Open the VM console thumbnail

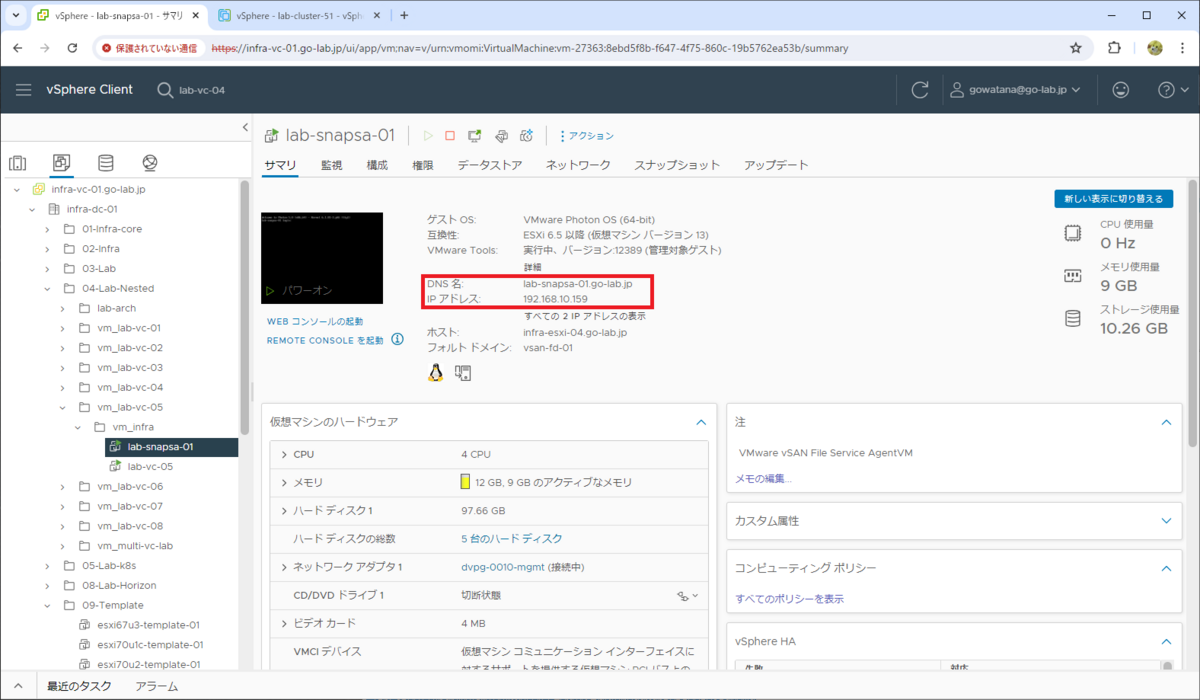pos(322,258)
